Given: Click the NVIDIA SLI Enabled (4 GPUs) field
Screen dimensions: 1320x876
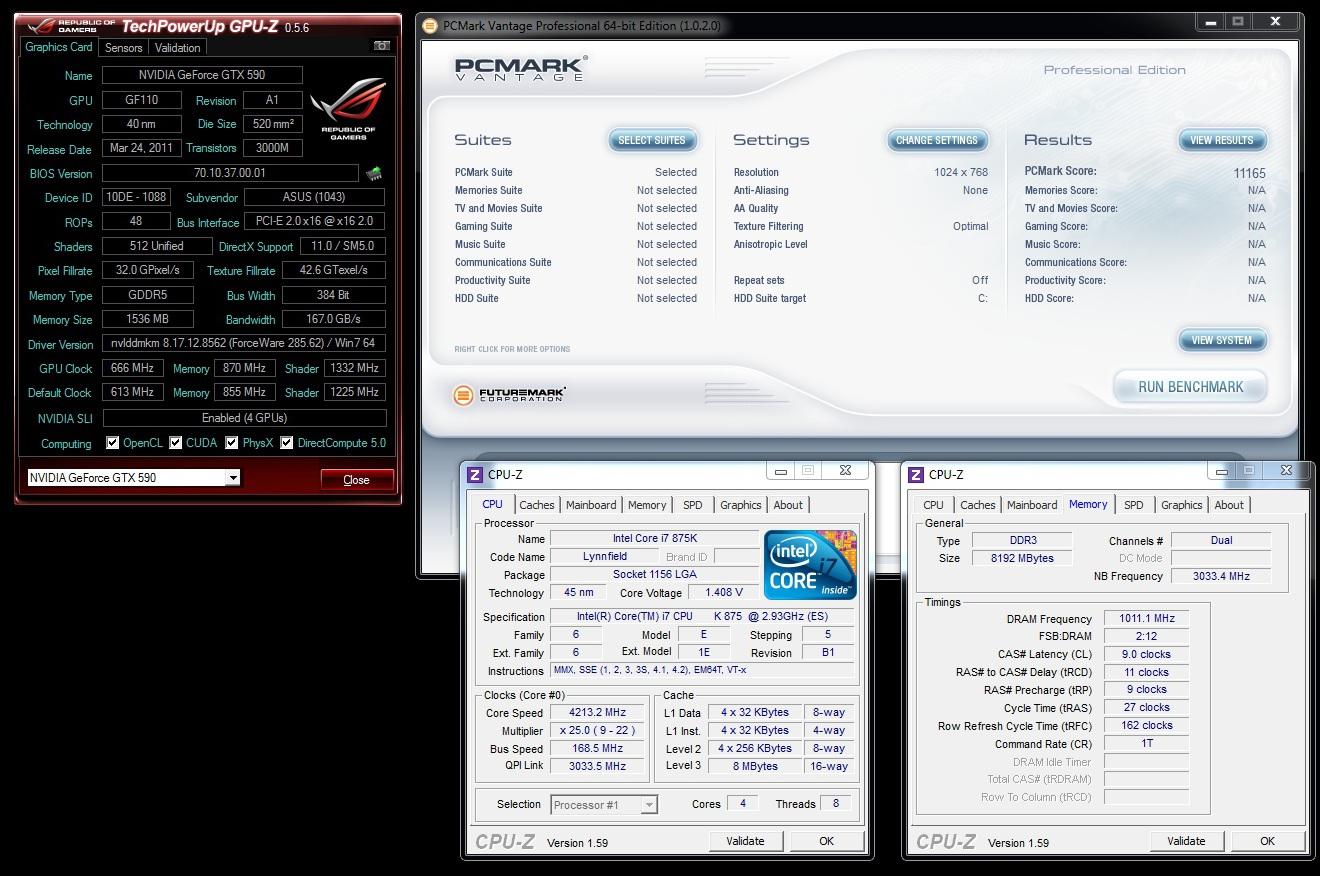Looking at the screenshot, I should (x=244, y=418).
